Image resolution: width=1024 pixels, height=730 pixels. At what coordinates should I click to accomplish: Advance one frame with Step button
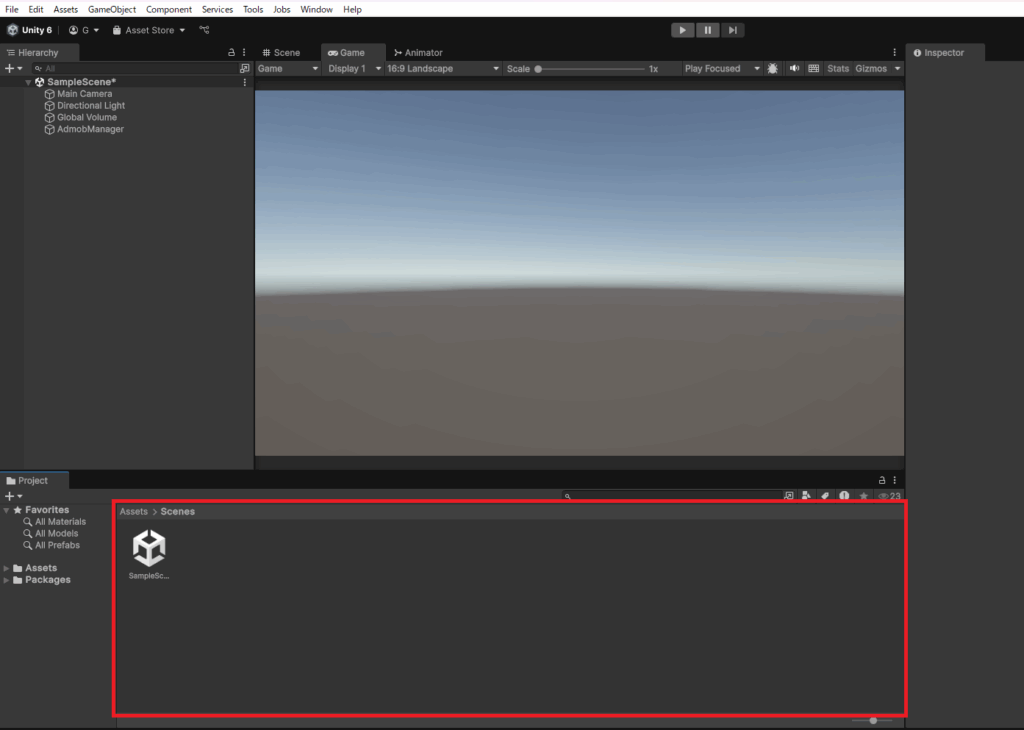pyautogui.click(x=733, y=30)
